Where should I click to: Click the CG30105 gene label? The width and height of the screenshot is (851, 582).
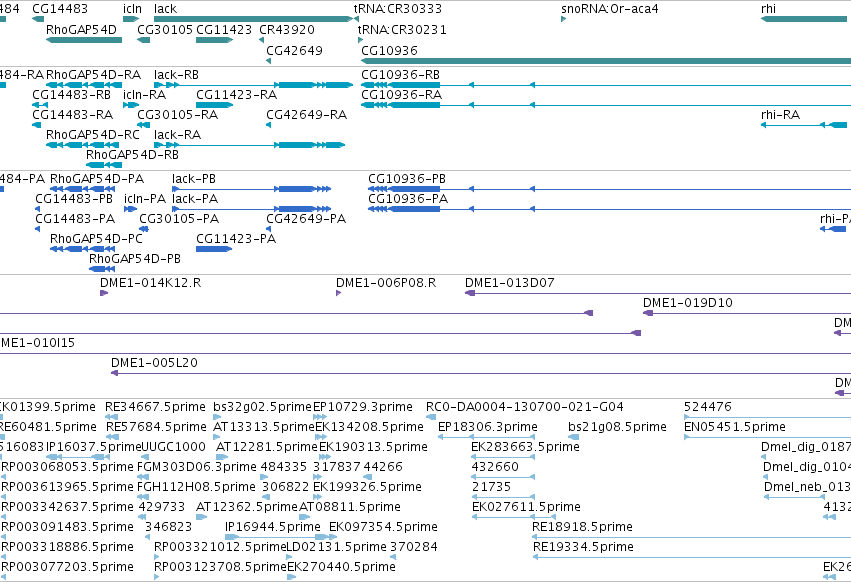click(165, 30)
